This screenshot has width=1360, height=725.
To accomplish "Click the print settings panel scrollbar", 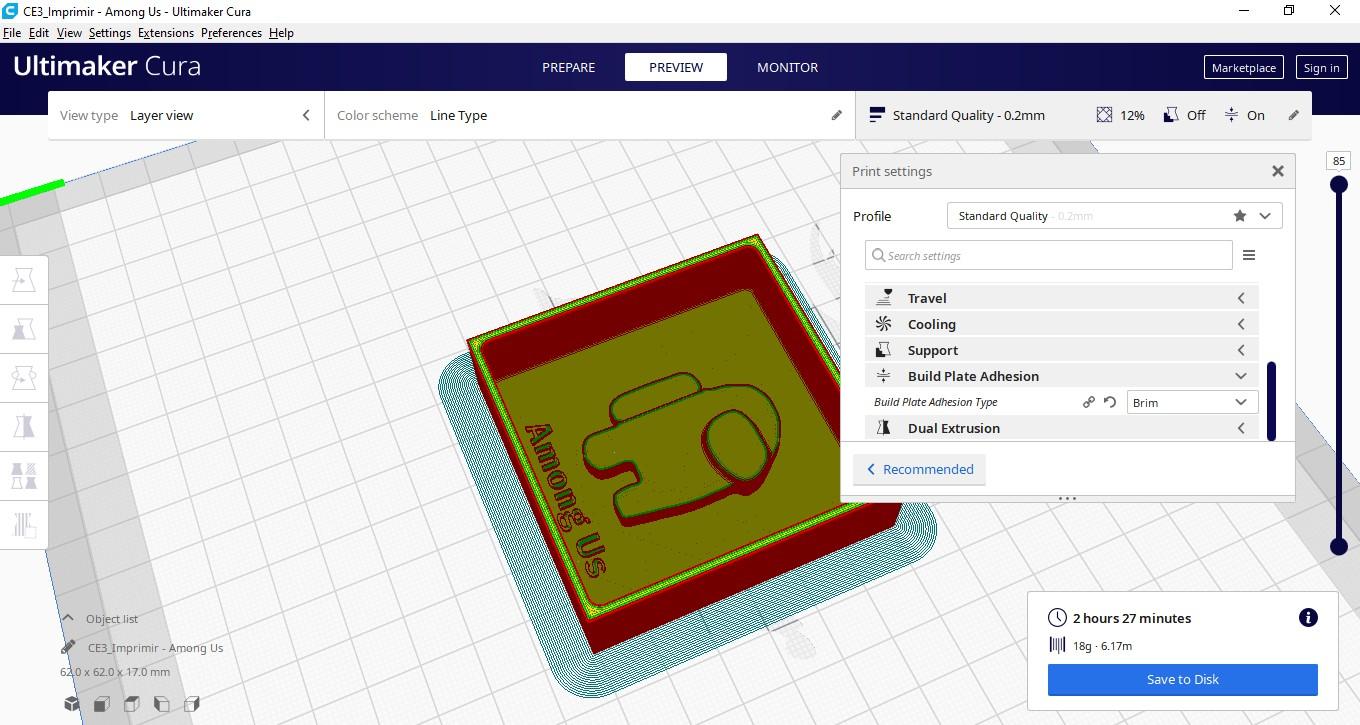I will pos(1271,400).
